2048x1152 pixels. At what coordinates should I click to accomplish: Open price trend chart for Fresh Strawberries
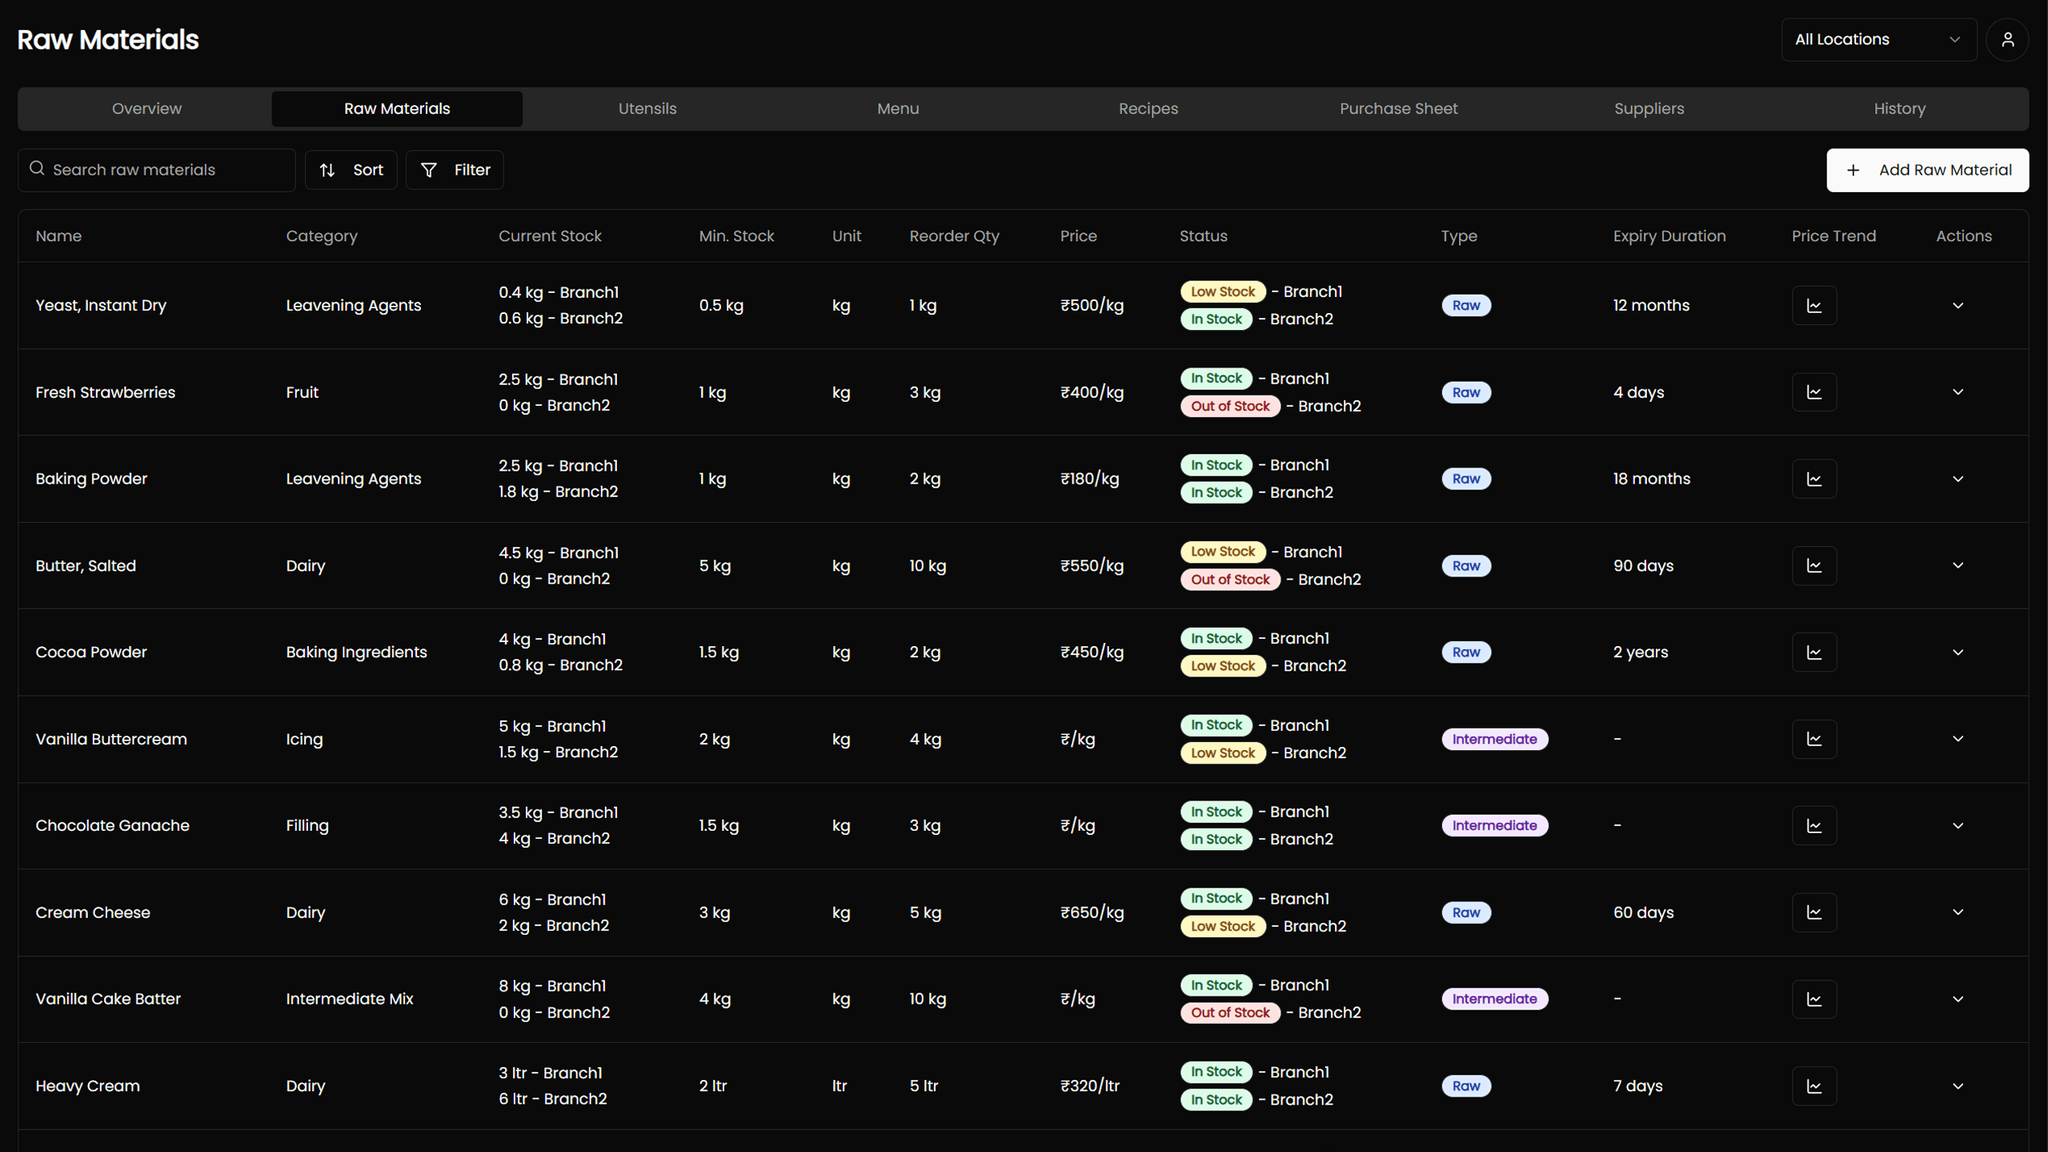tap(1814, 392)
